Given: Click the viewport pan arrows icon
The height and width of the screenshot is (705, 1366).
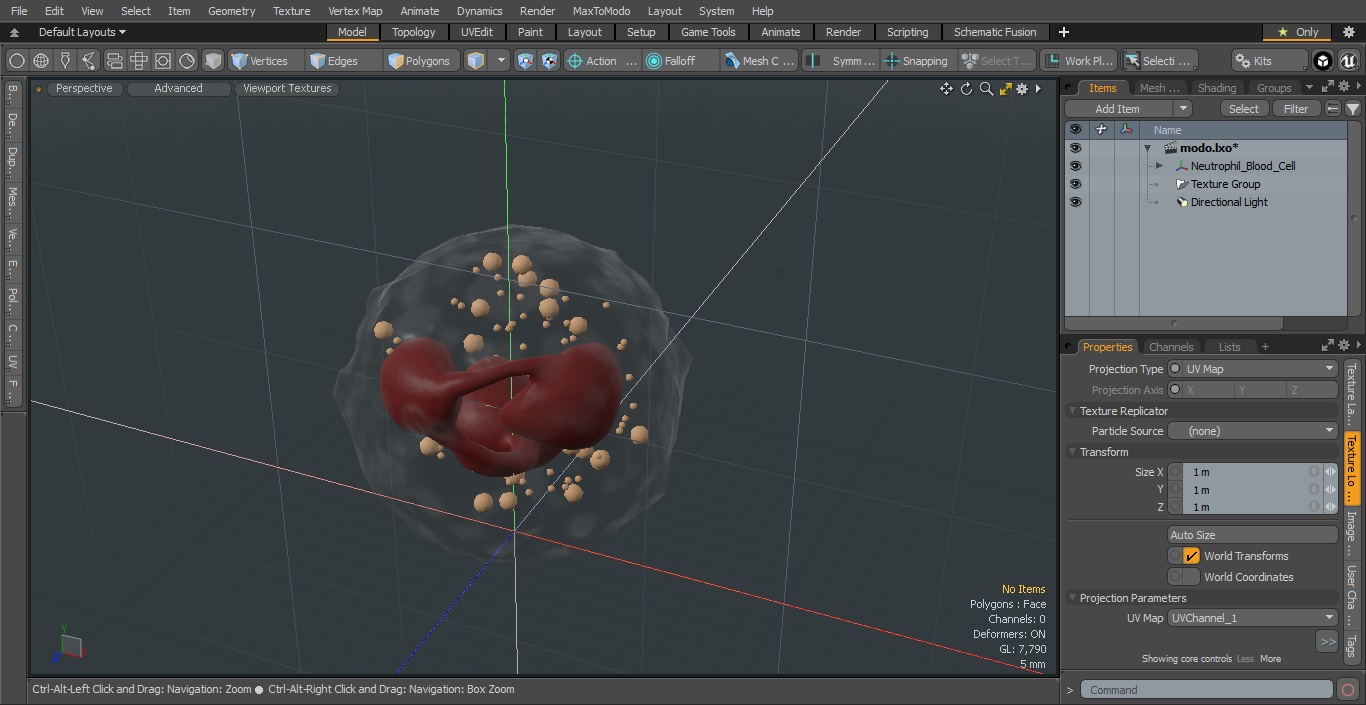Looking at the screenshot, I should [x=946, y=89].
